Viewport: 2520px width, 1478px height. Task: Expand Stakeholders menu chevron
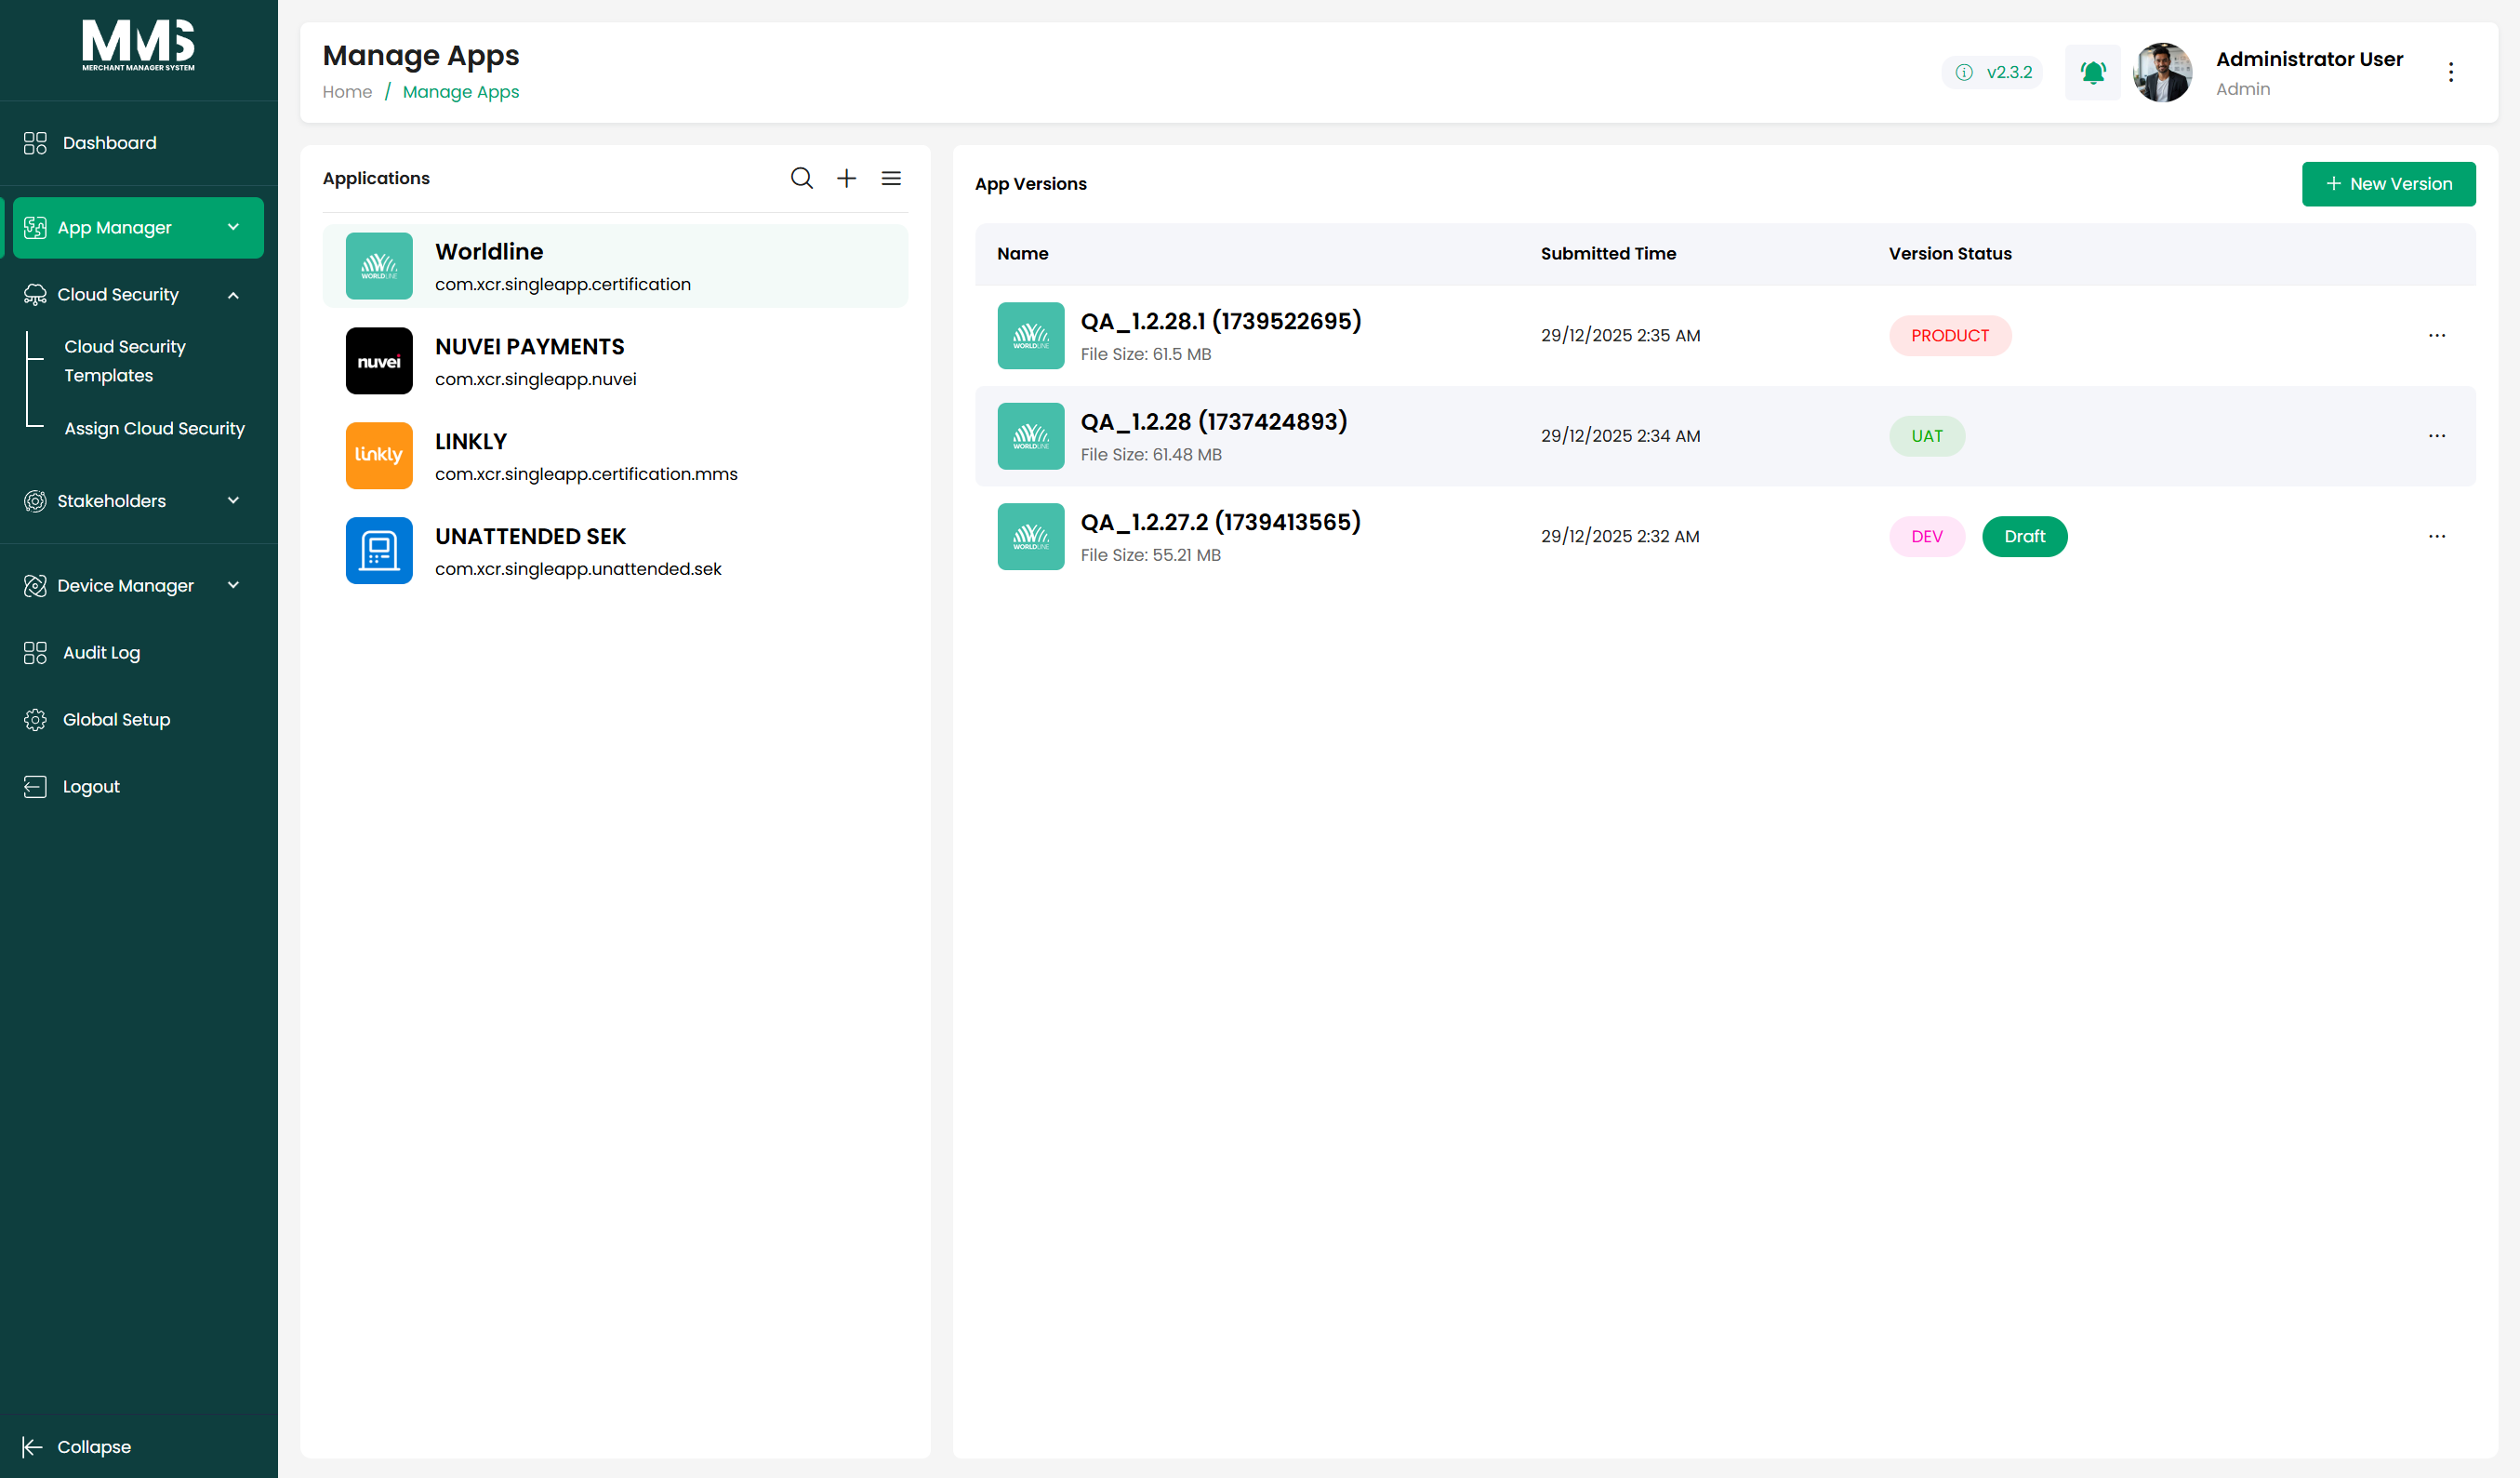point(233,500)
